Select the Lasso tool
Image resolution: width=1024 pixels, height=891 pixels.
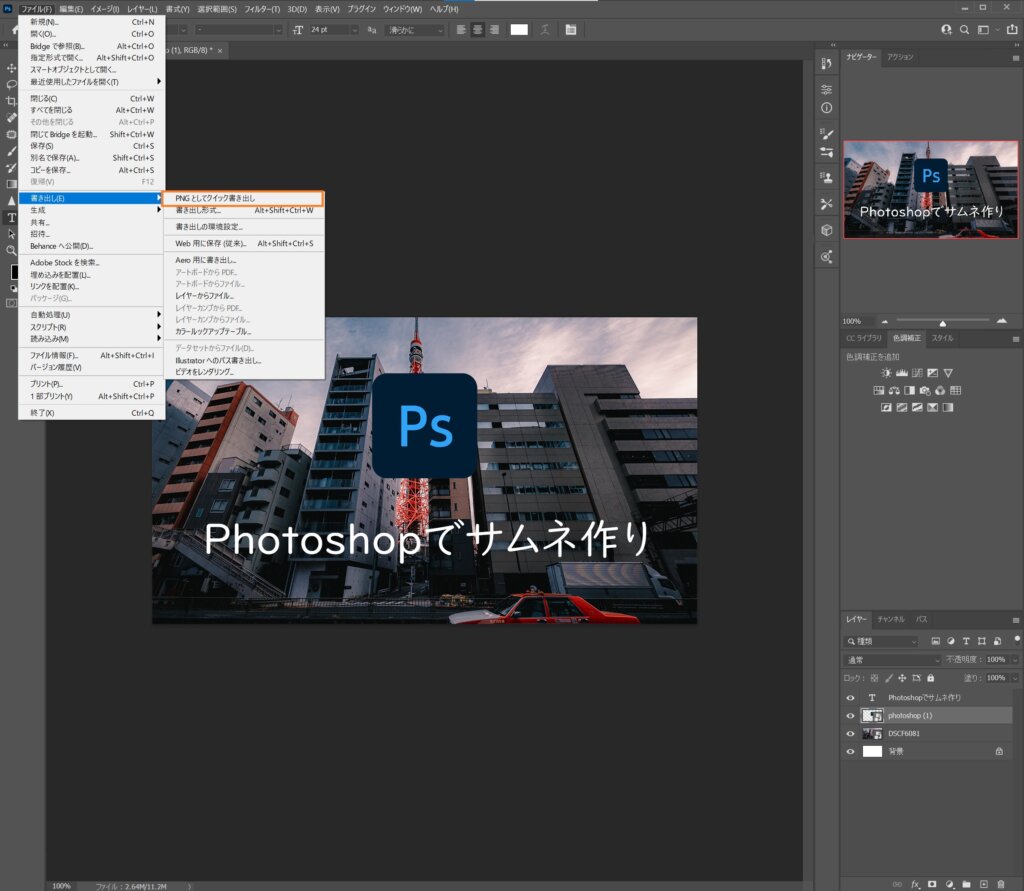coord(11,84)
